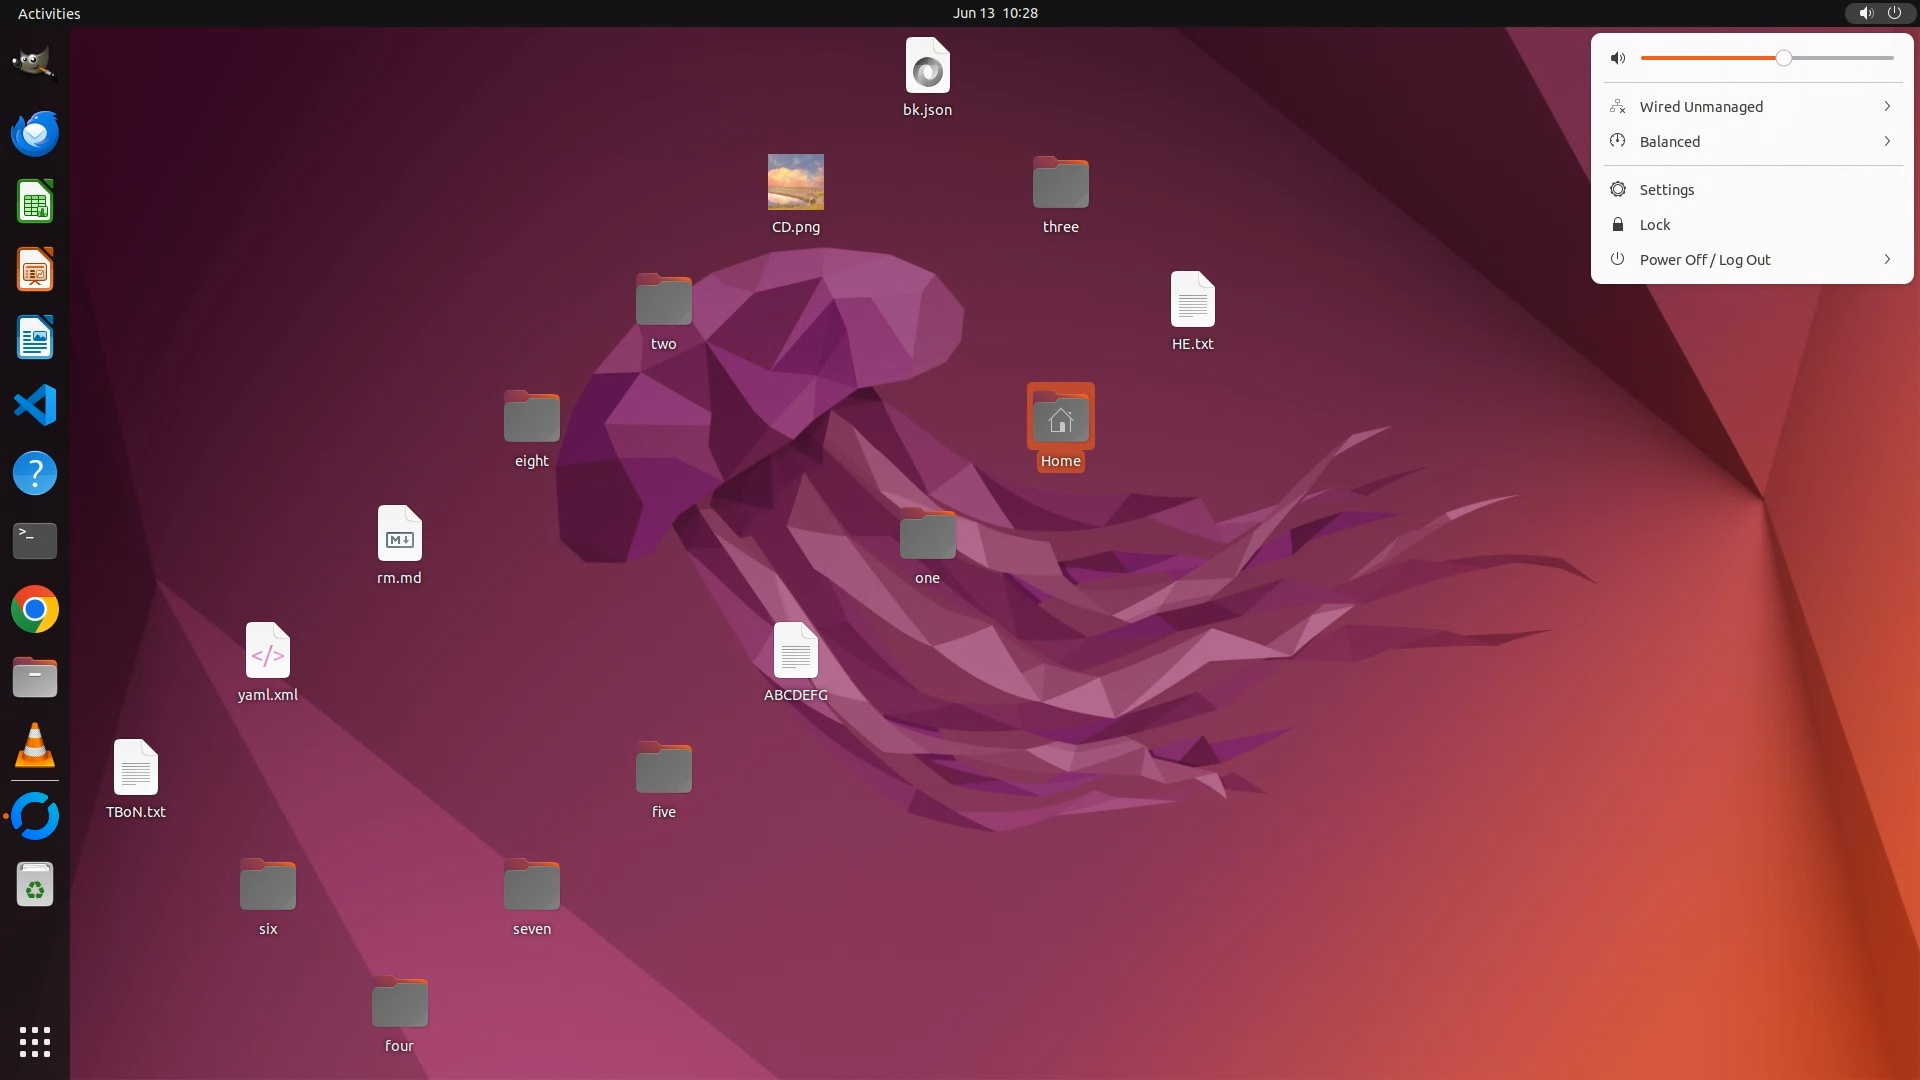Select the folder named one
Viewport: 1920px width, 1080px height.
(x=927, y=547)
